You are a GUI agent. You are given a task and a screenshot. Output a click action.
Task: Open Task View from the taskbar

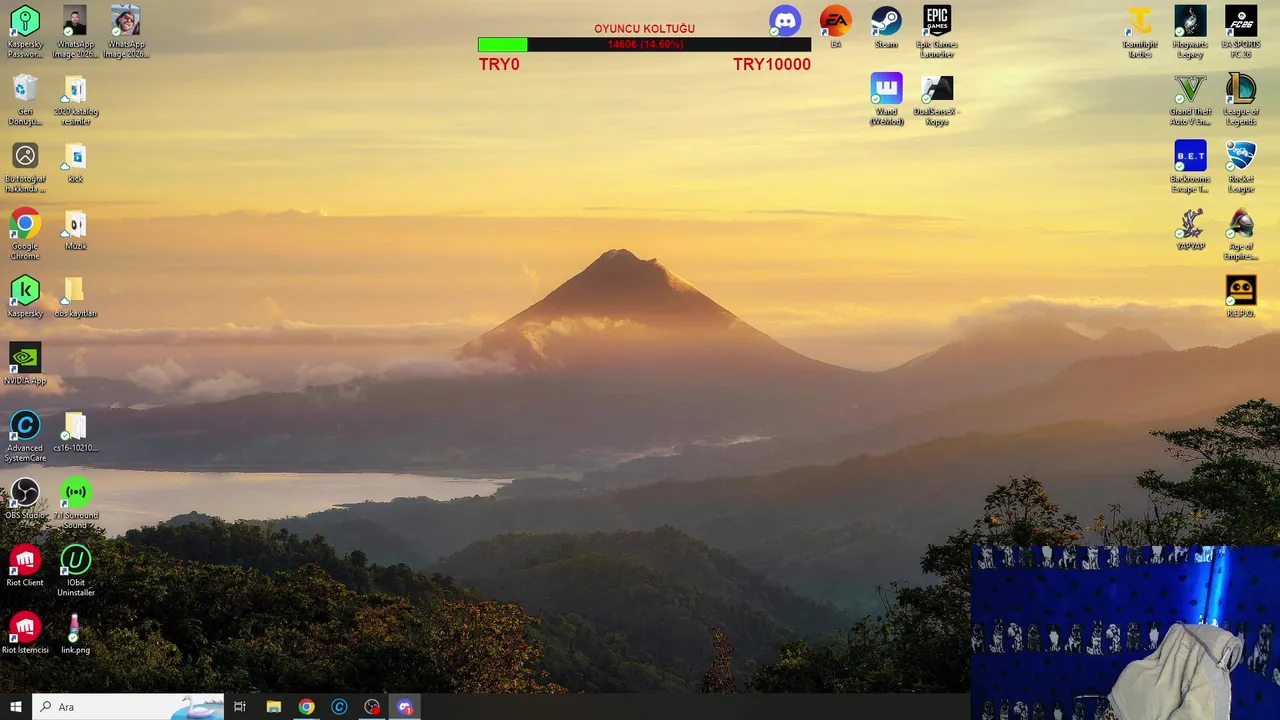240,707
